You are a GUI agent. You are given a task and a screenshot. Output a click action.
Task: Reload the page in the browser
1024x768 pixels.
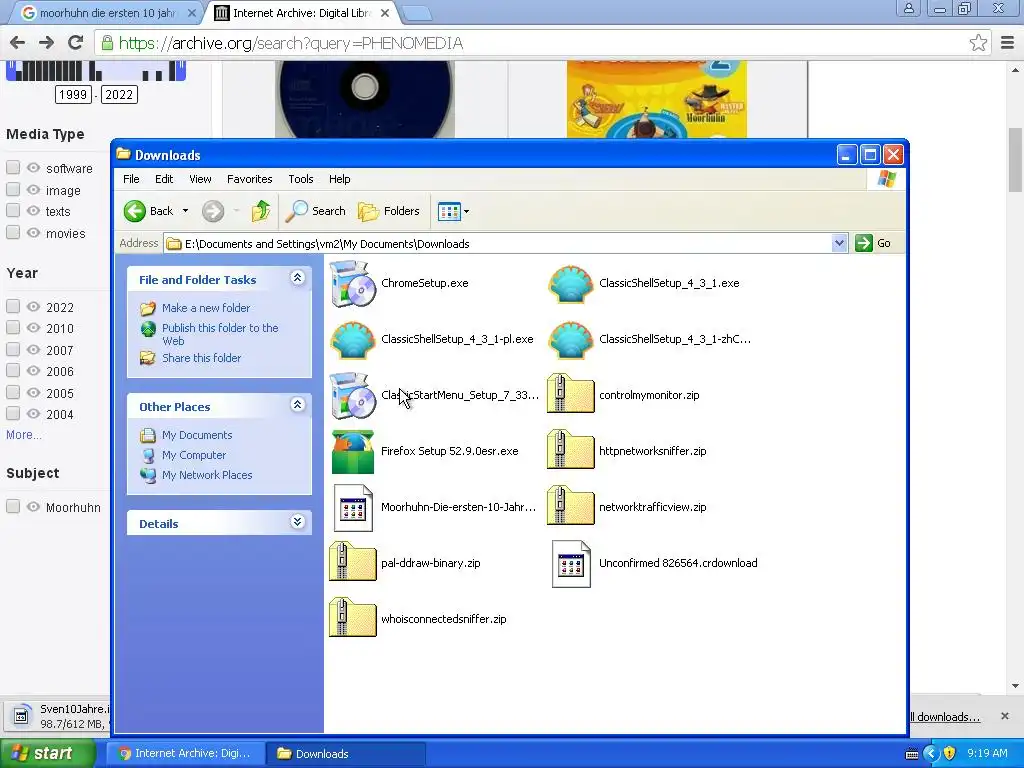76,43
